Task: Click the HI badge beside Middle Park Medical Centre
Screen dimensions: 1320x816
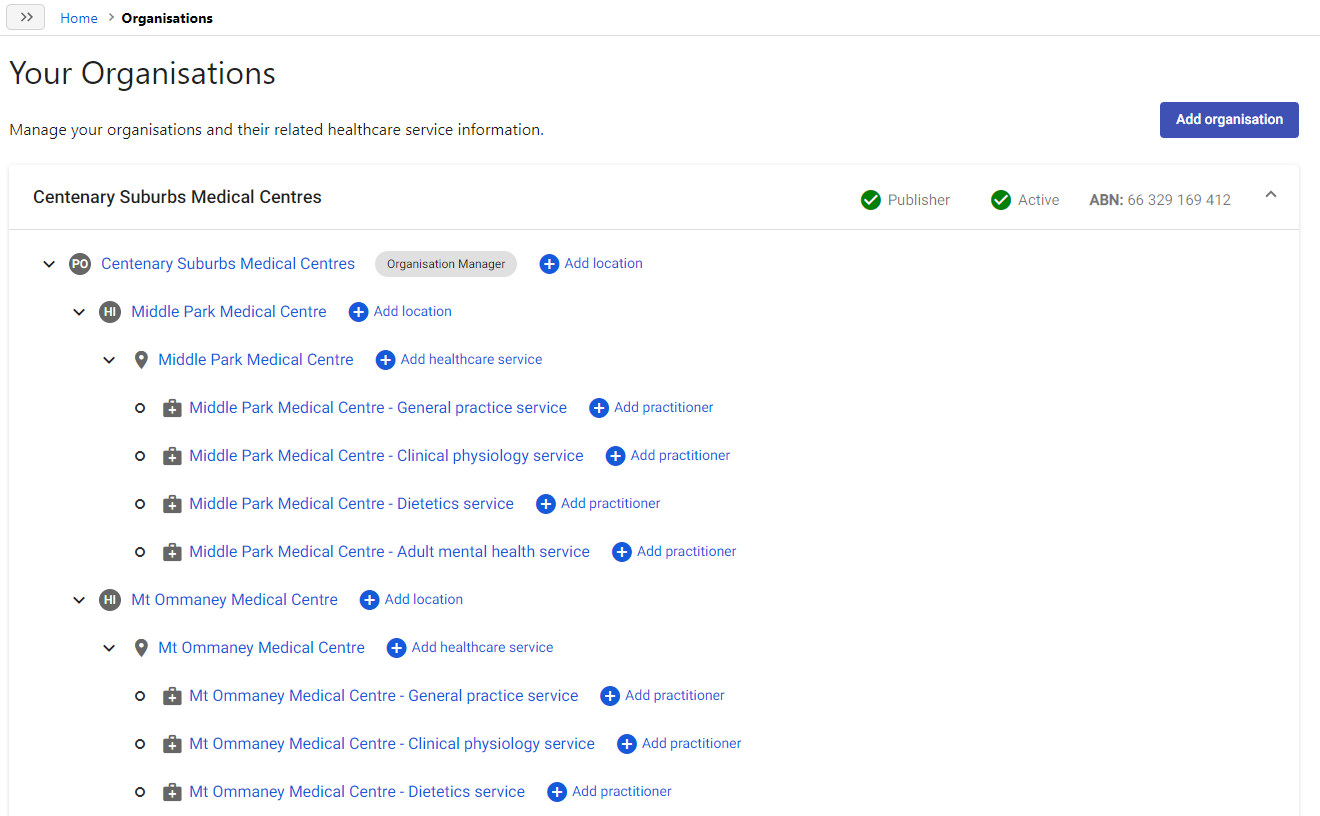Action: [110, 312]
